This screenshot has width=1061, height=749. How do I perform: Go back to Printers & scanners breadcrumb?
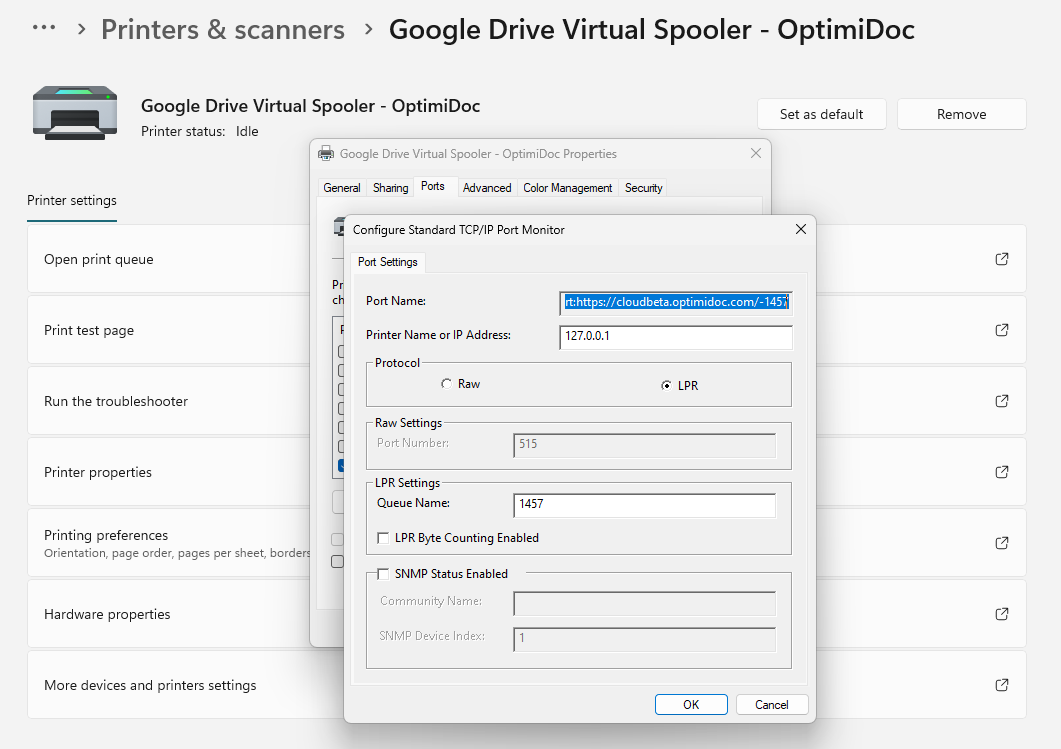pos(223,30)
